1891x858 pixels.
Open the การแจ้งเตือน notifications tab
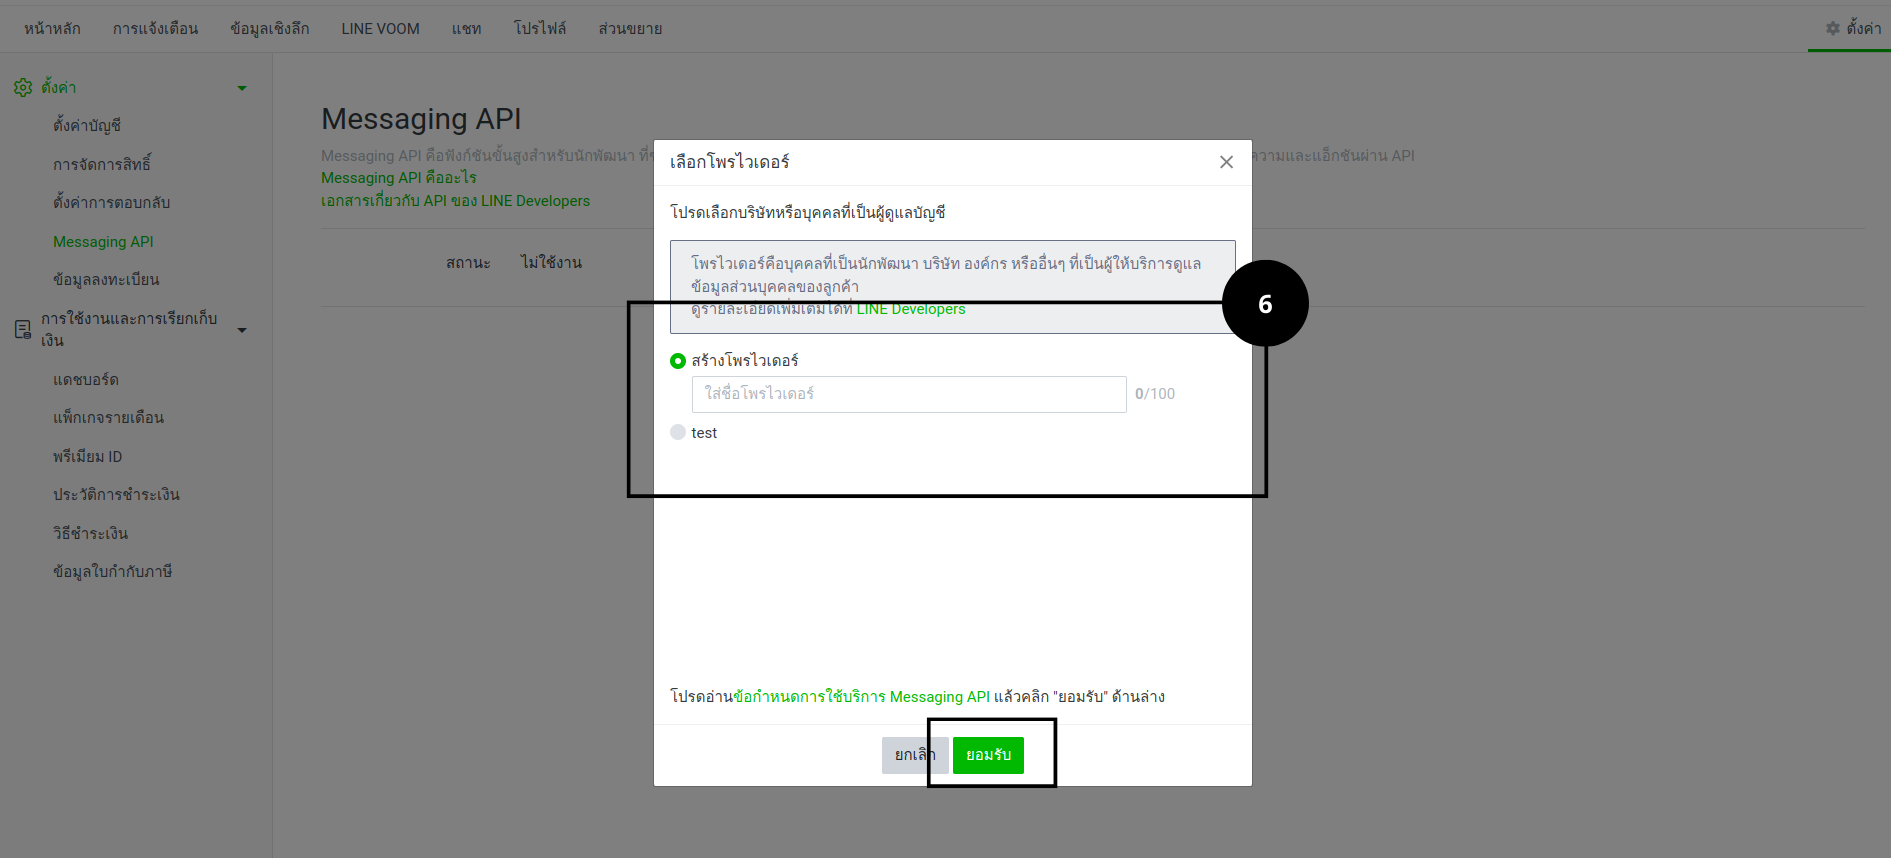point(155,28)
